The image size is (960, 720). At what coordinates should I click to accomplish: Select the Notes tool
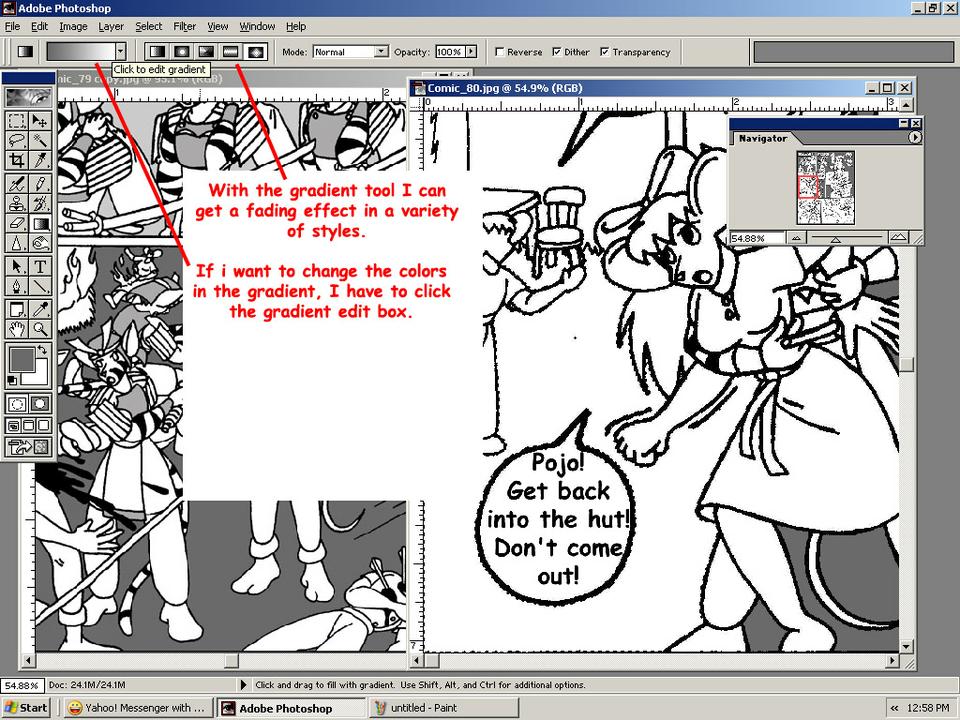click(x=17, y=309)
